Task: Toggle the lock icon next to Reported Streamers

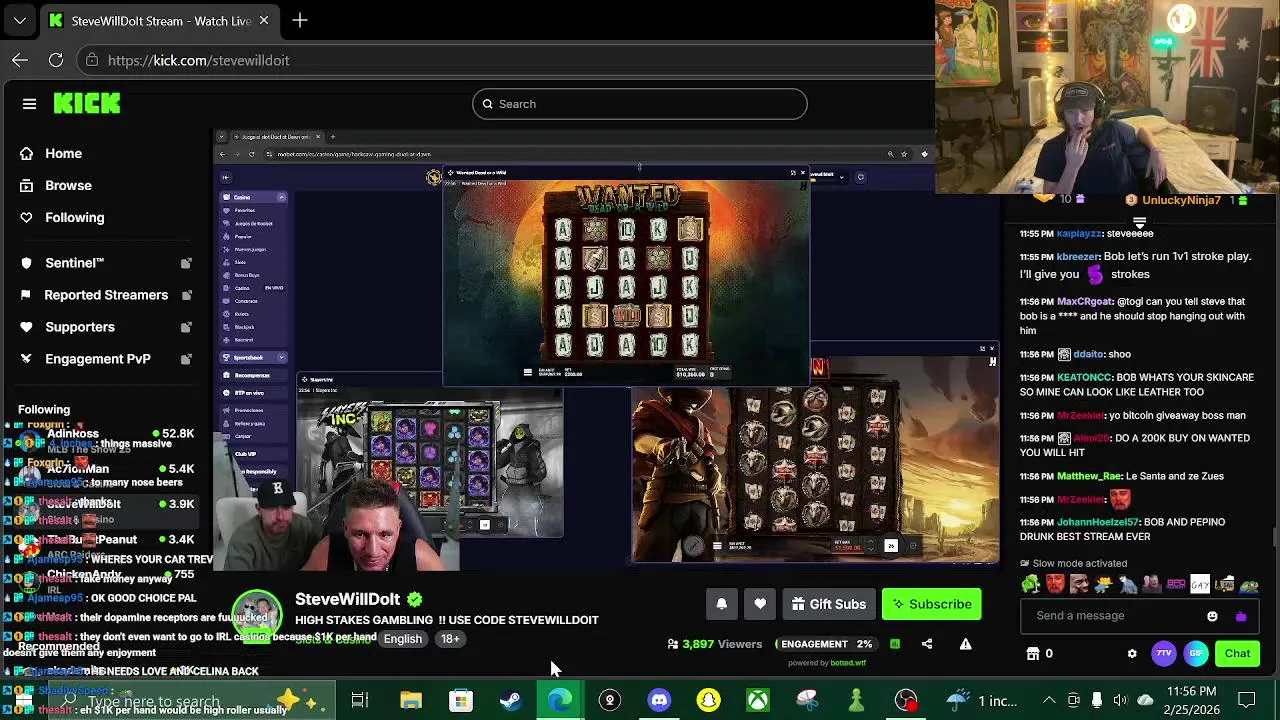Action: tap(186, 295)
